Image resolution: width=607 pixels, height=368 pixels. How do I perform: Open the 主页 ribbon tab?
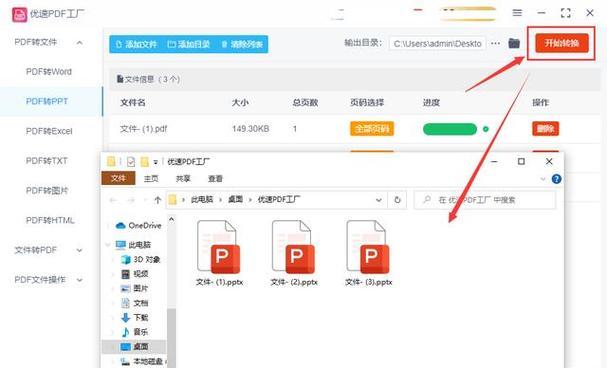[x=151, y=178]
